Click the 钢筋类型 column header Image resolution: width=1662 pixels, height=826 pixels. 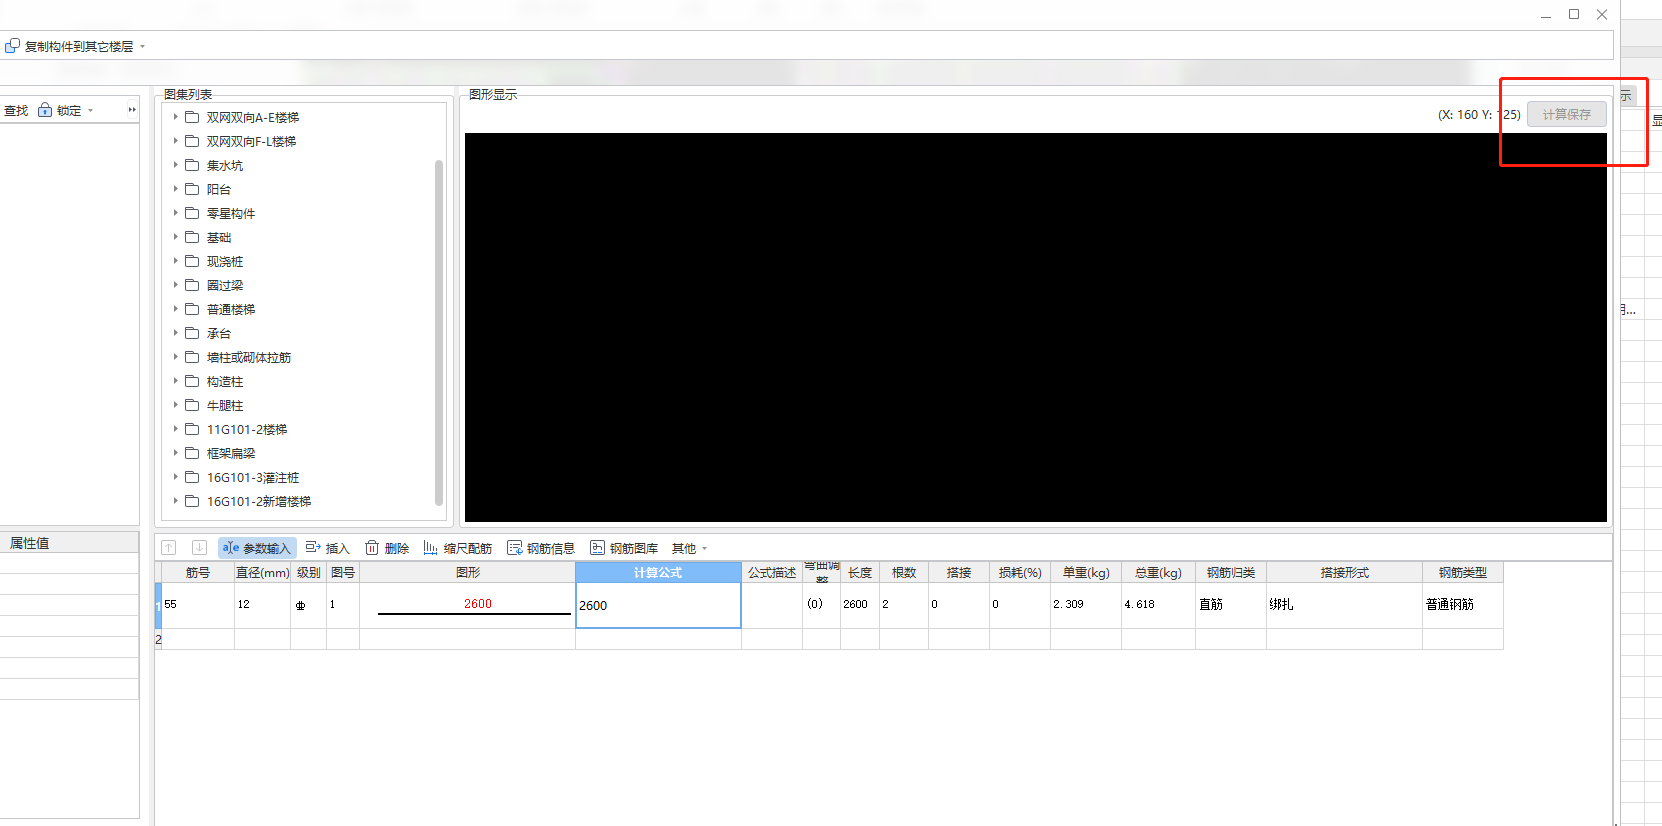coord(1462,572)
